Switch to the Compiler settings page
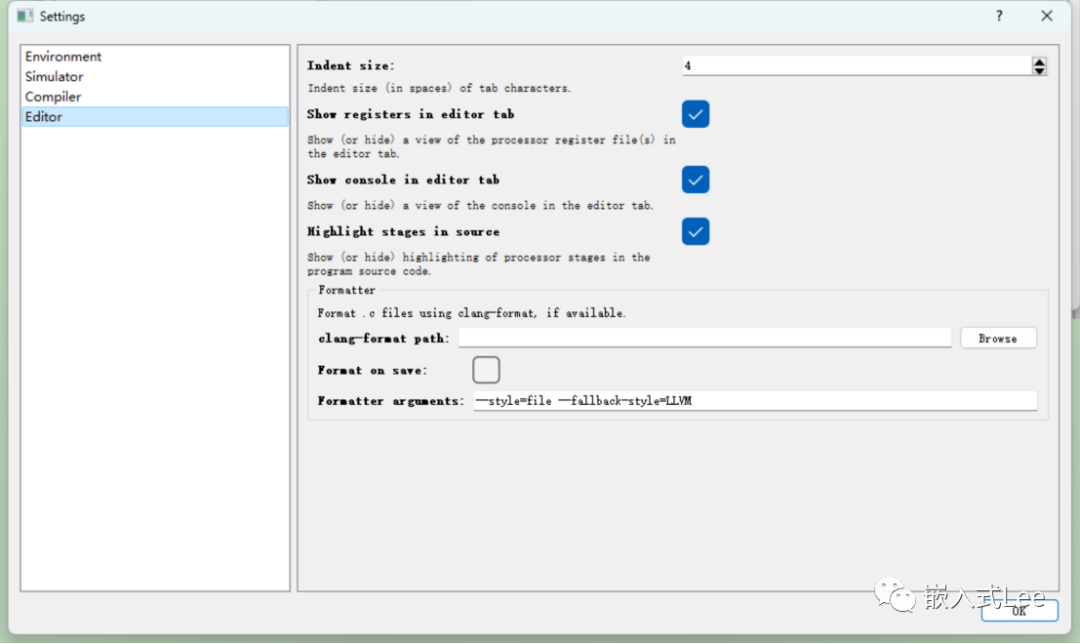 [154, 96]
